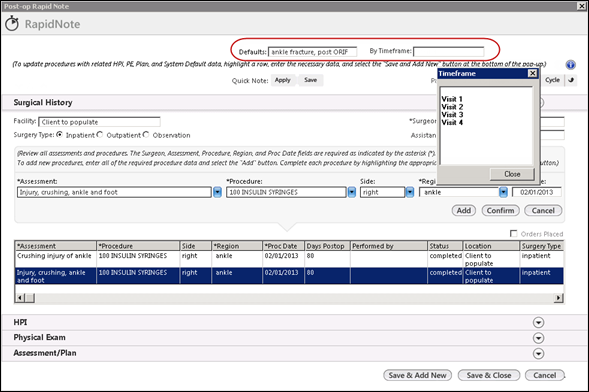Select Outpatient surgery type radio
Screen dimensions: 589x392
point(100,134)
